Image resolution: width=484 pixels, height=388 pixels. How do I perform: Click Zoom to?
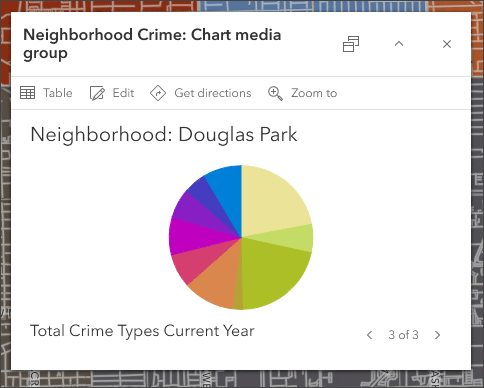pos(303,93)
